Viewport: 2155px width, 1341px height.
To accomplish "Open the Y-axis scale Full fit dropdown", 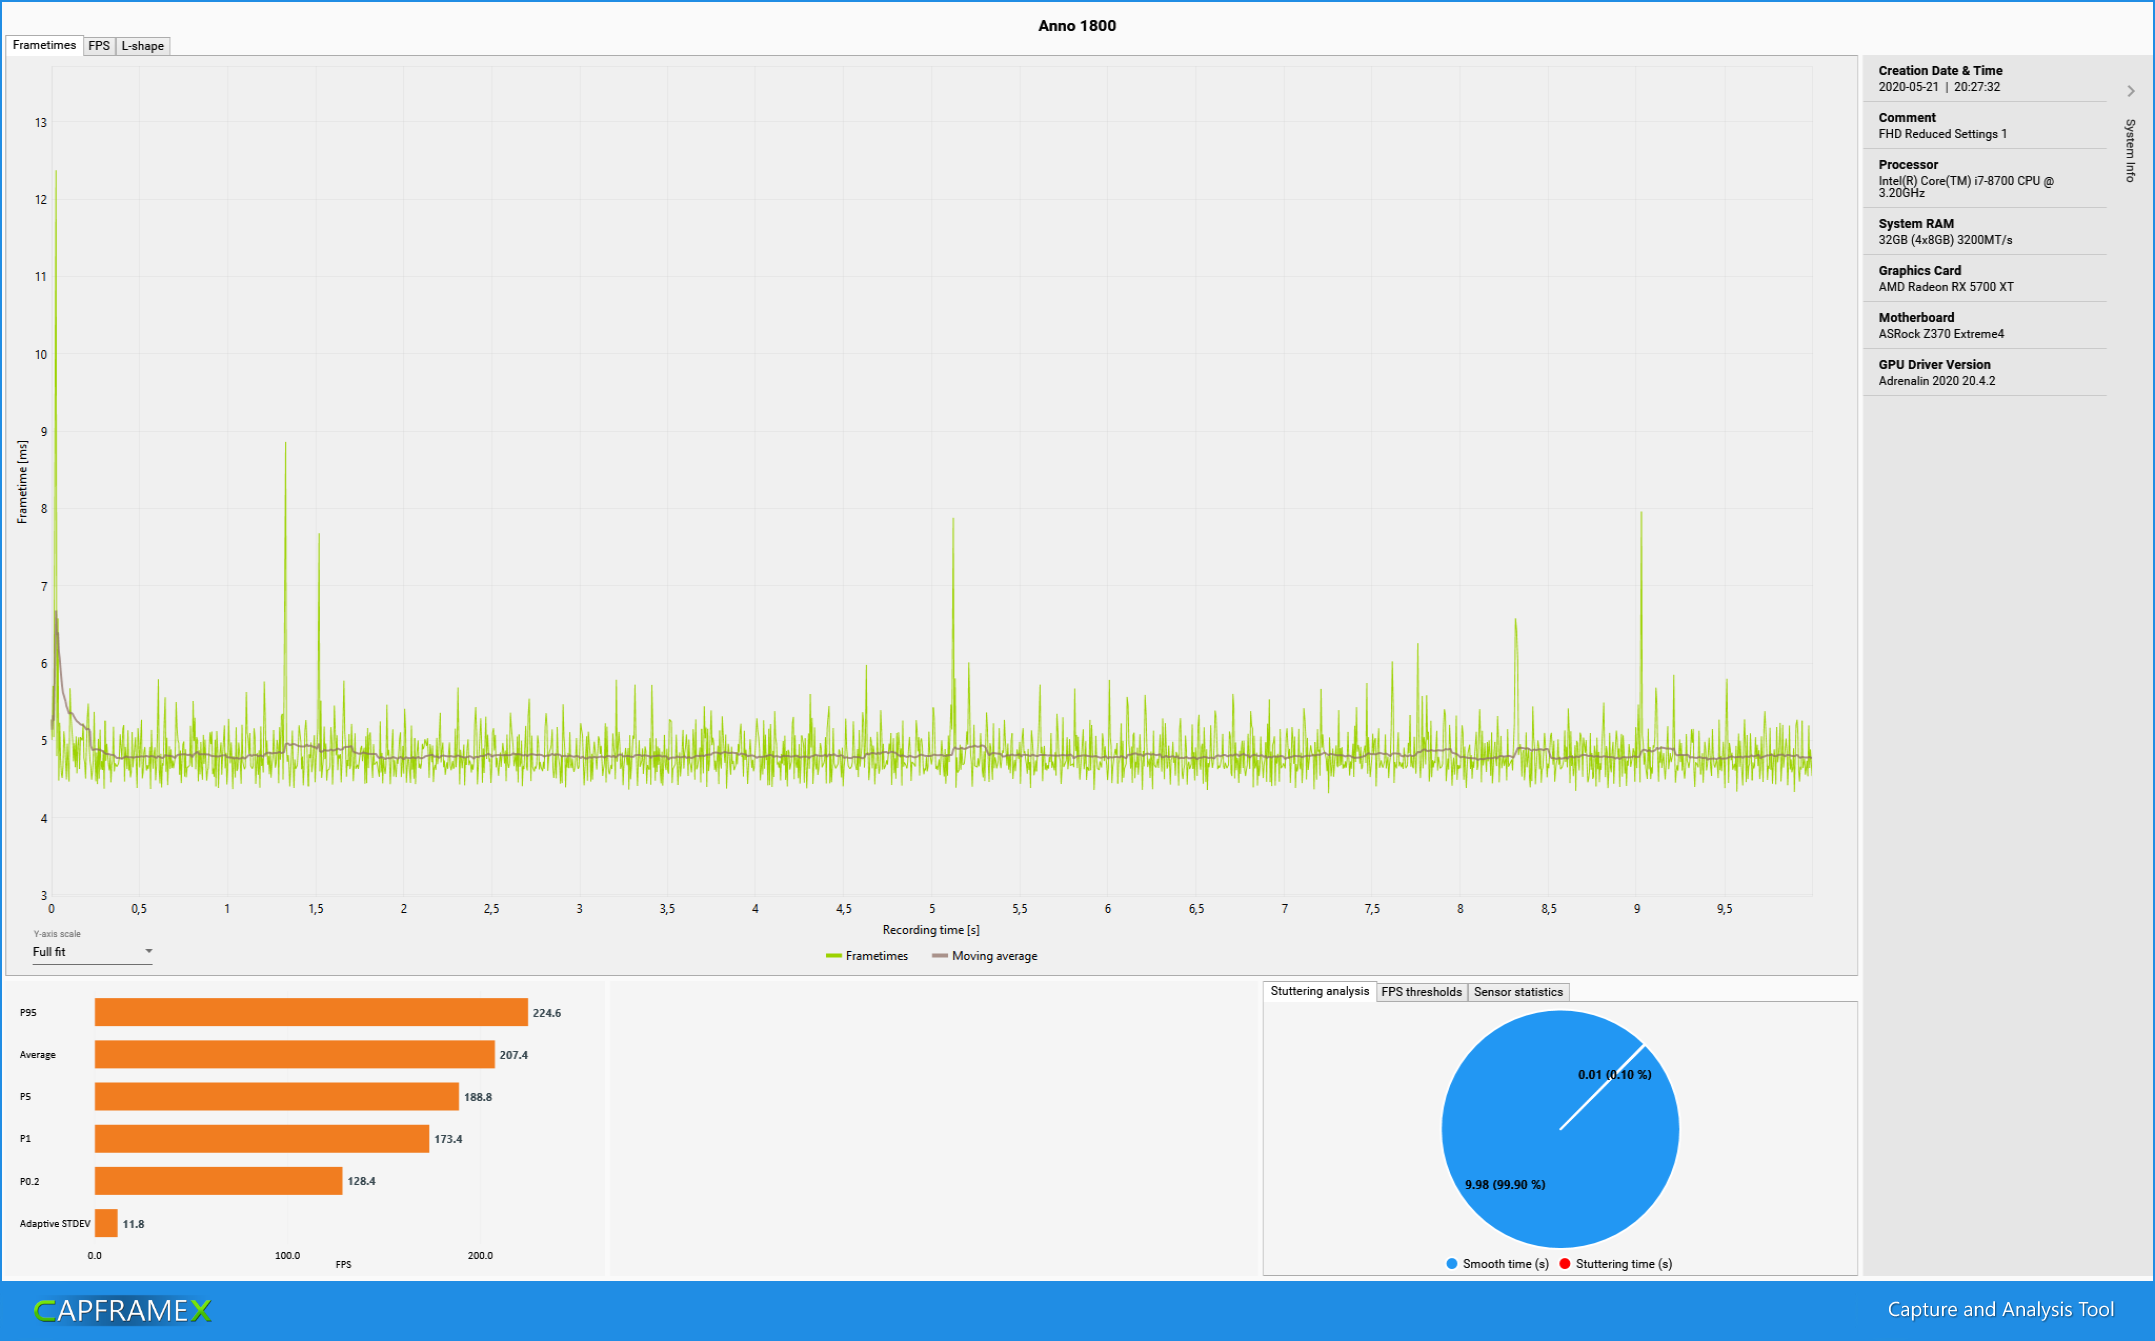I will [90, 952].
